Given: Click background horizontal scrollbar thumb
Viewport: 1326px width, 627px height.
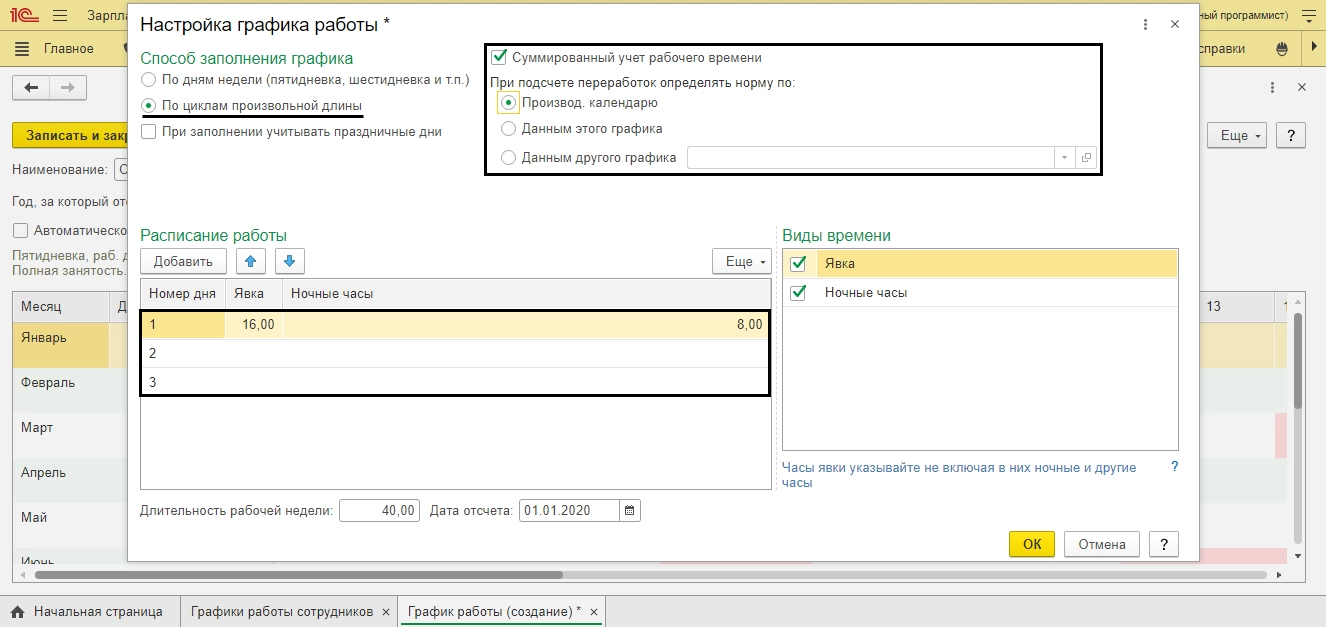Looking at the screenshot, I should point(298,575).
